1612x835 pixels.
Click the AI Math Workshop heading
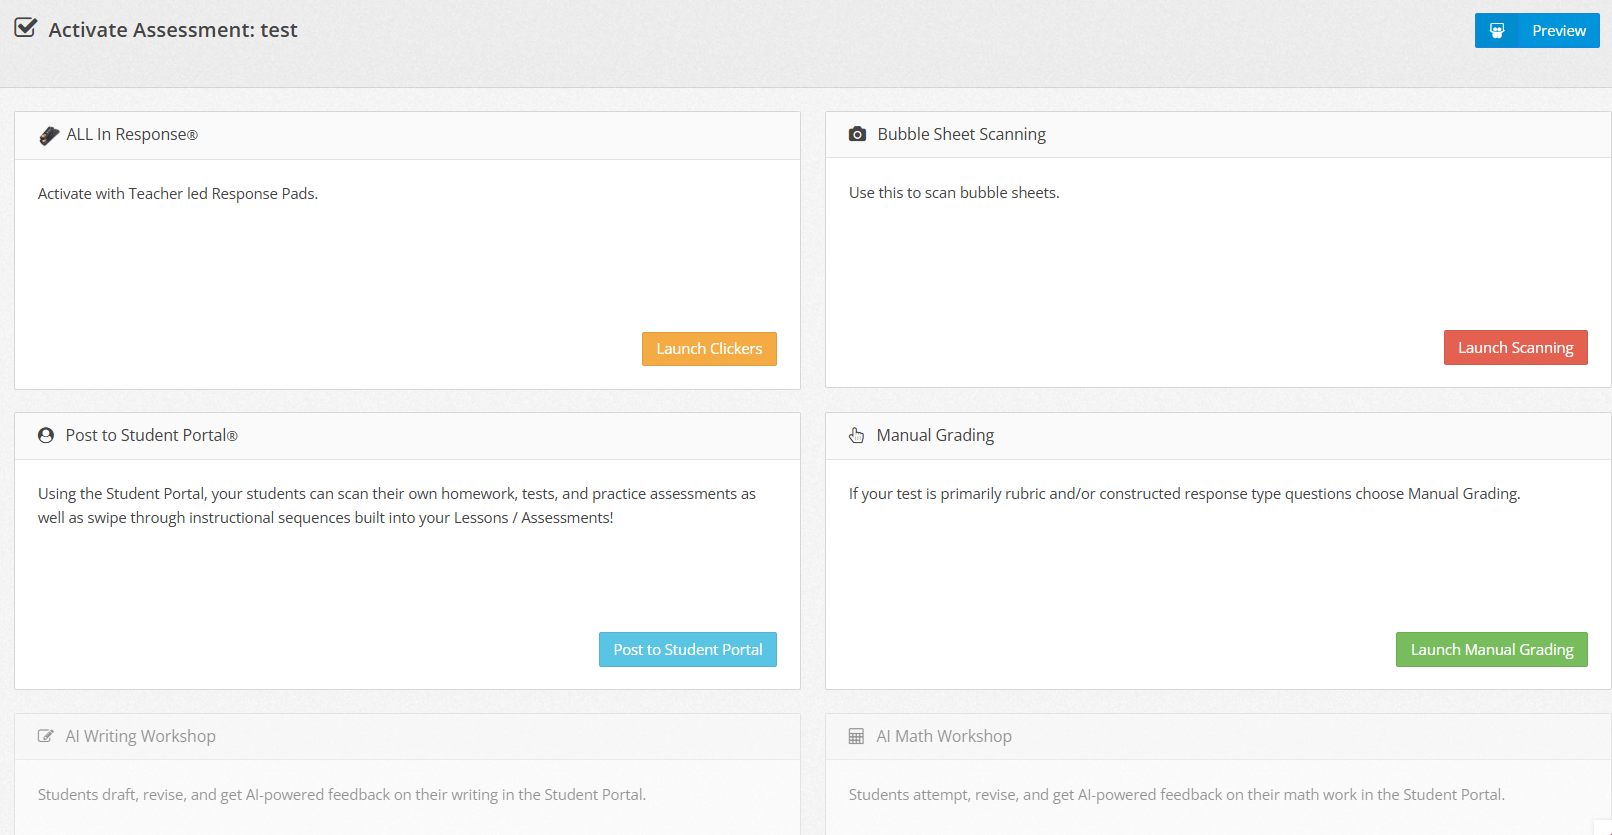pos(944,736)
